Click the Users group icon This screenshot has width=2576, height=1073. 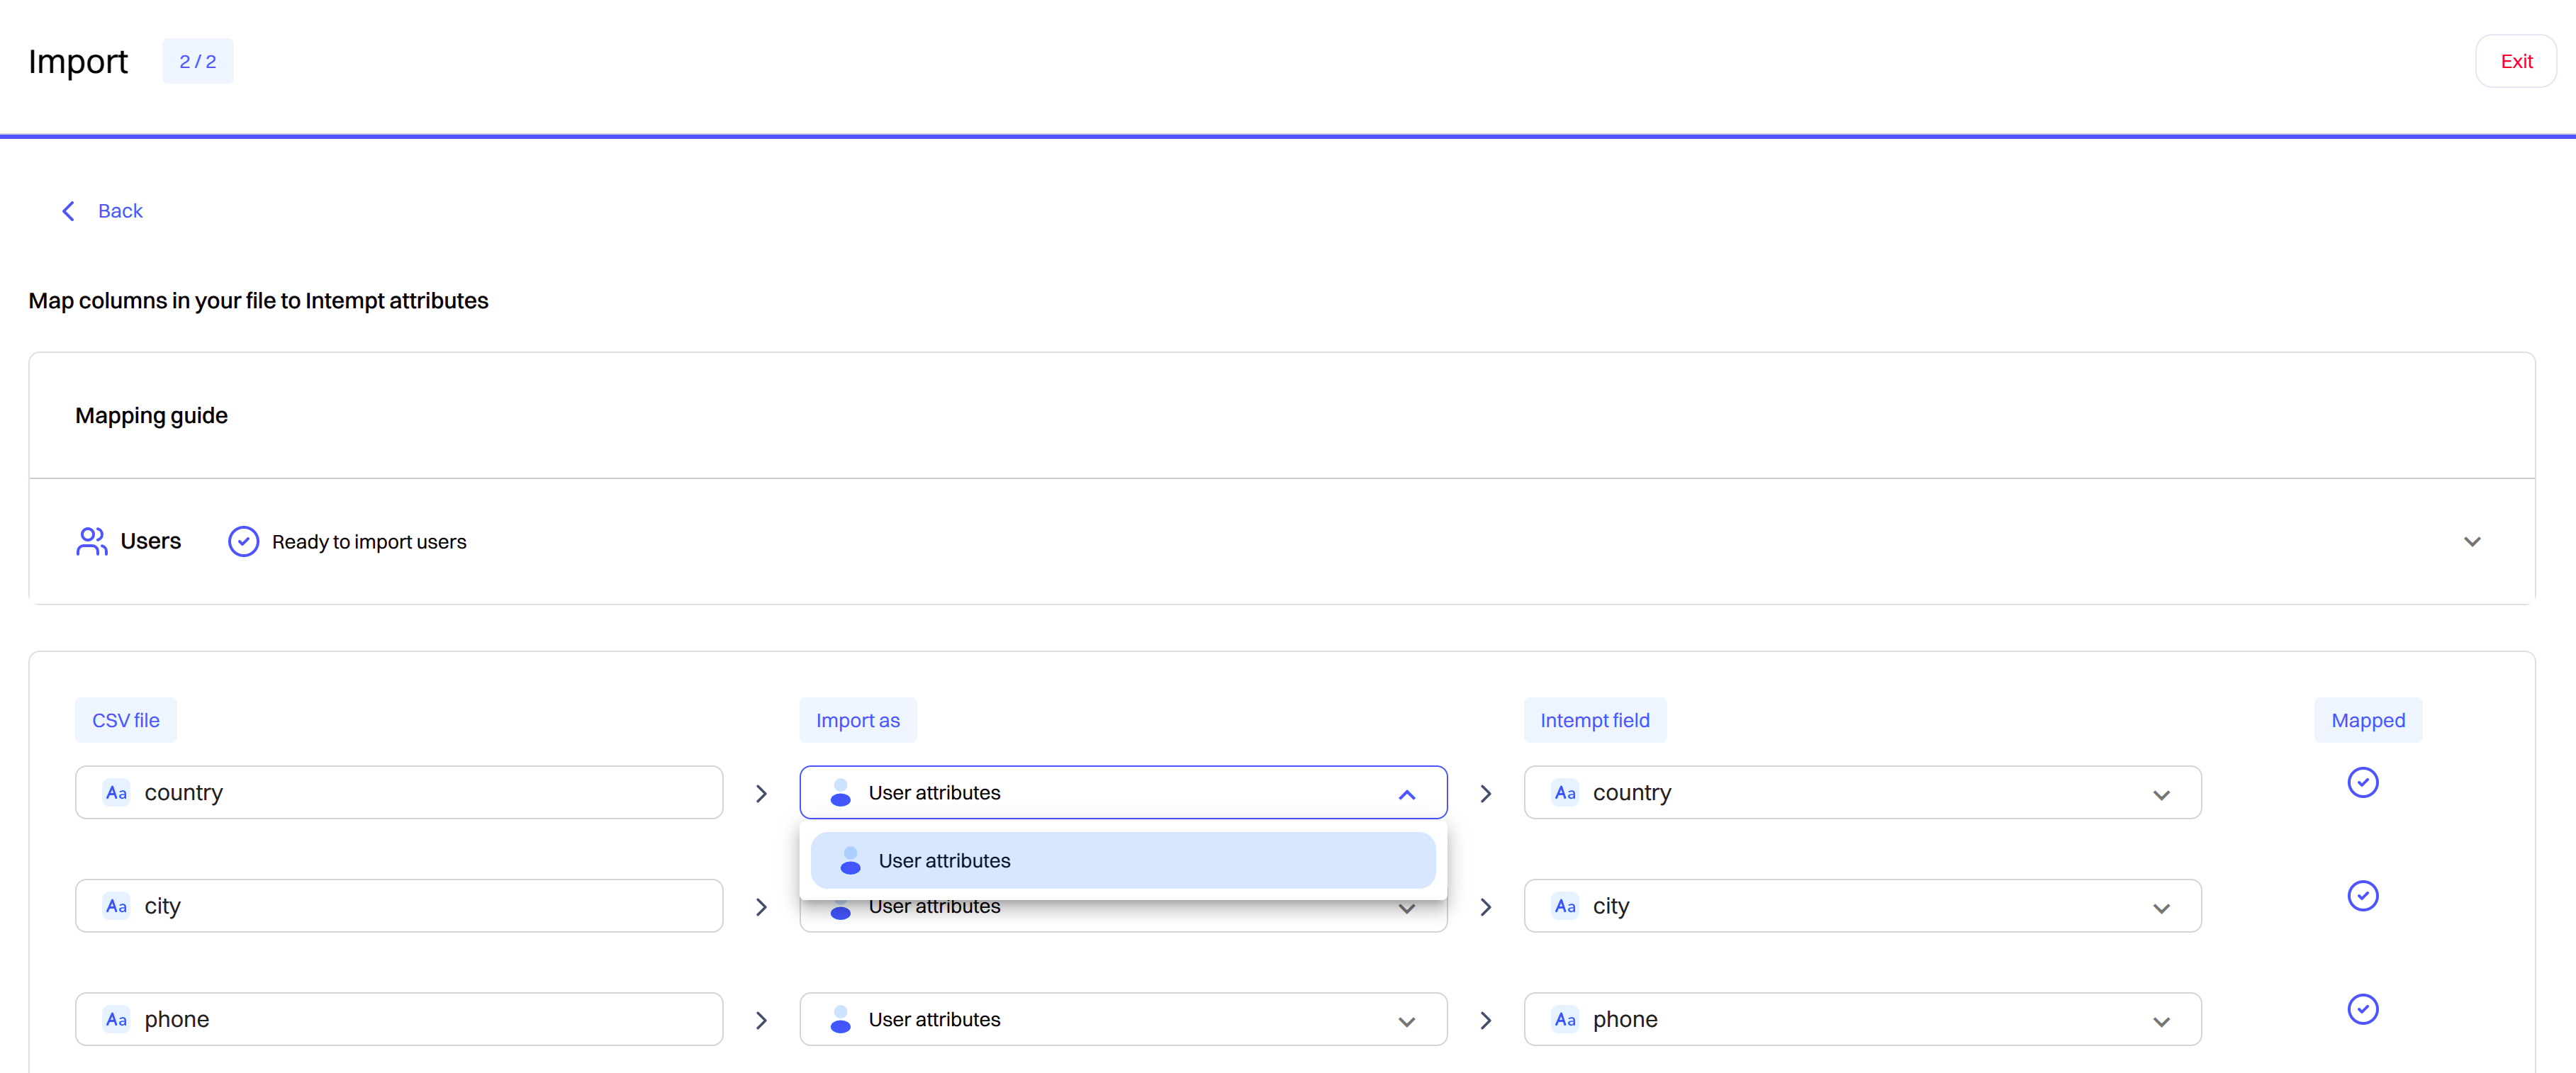(91, 541)
